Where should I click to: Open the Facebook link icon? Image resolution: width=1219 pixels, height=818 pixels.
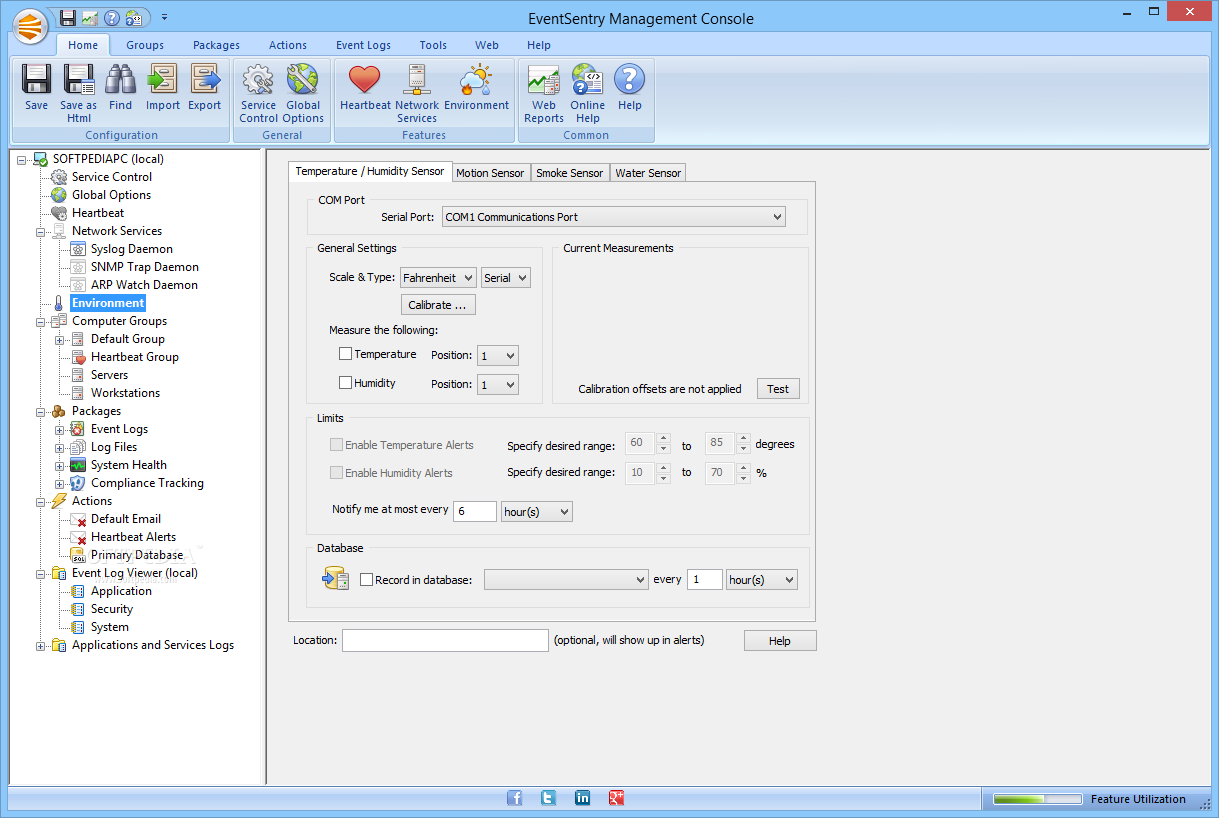514,798
